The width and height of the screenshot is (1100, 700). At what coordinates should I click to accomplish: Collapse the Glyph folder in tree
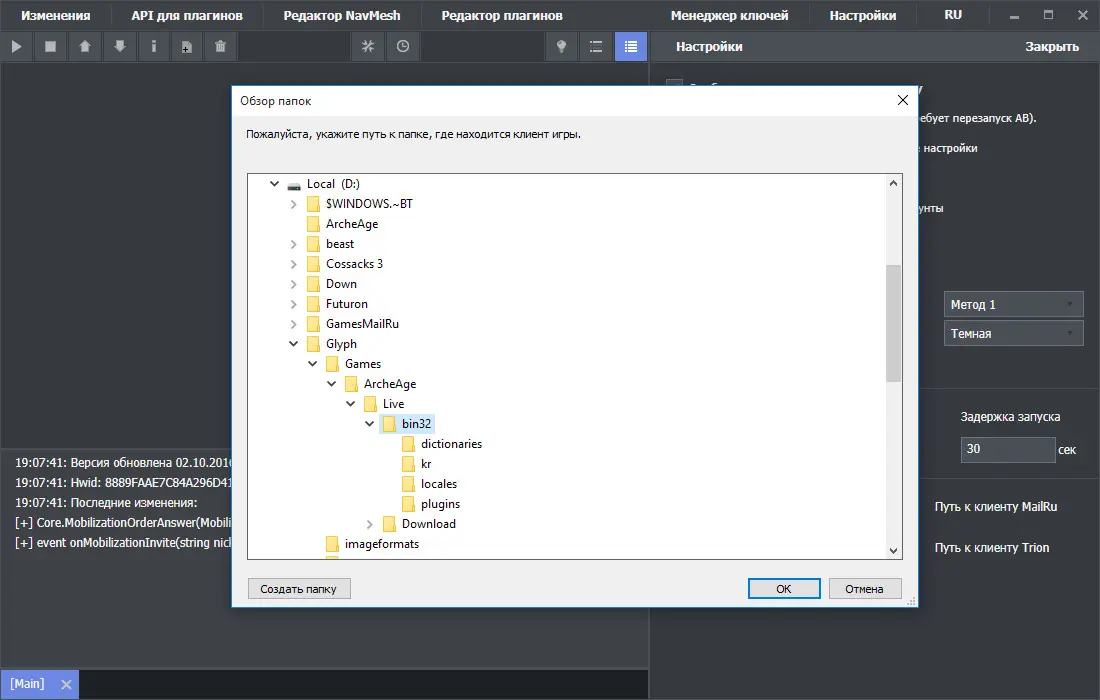tap(294, 344)
